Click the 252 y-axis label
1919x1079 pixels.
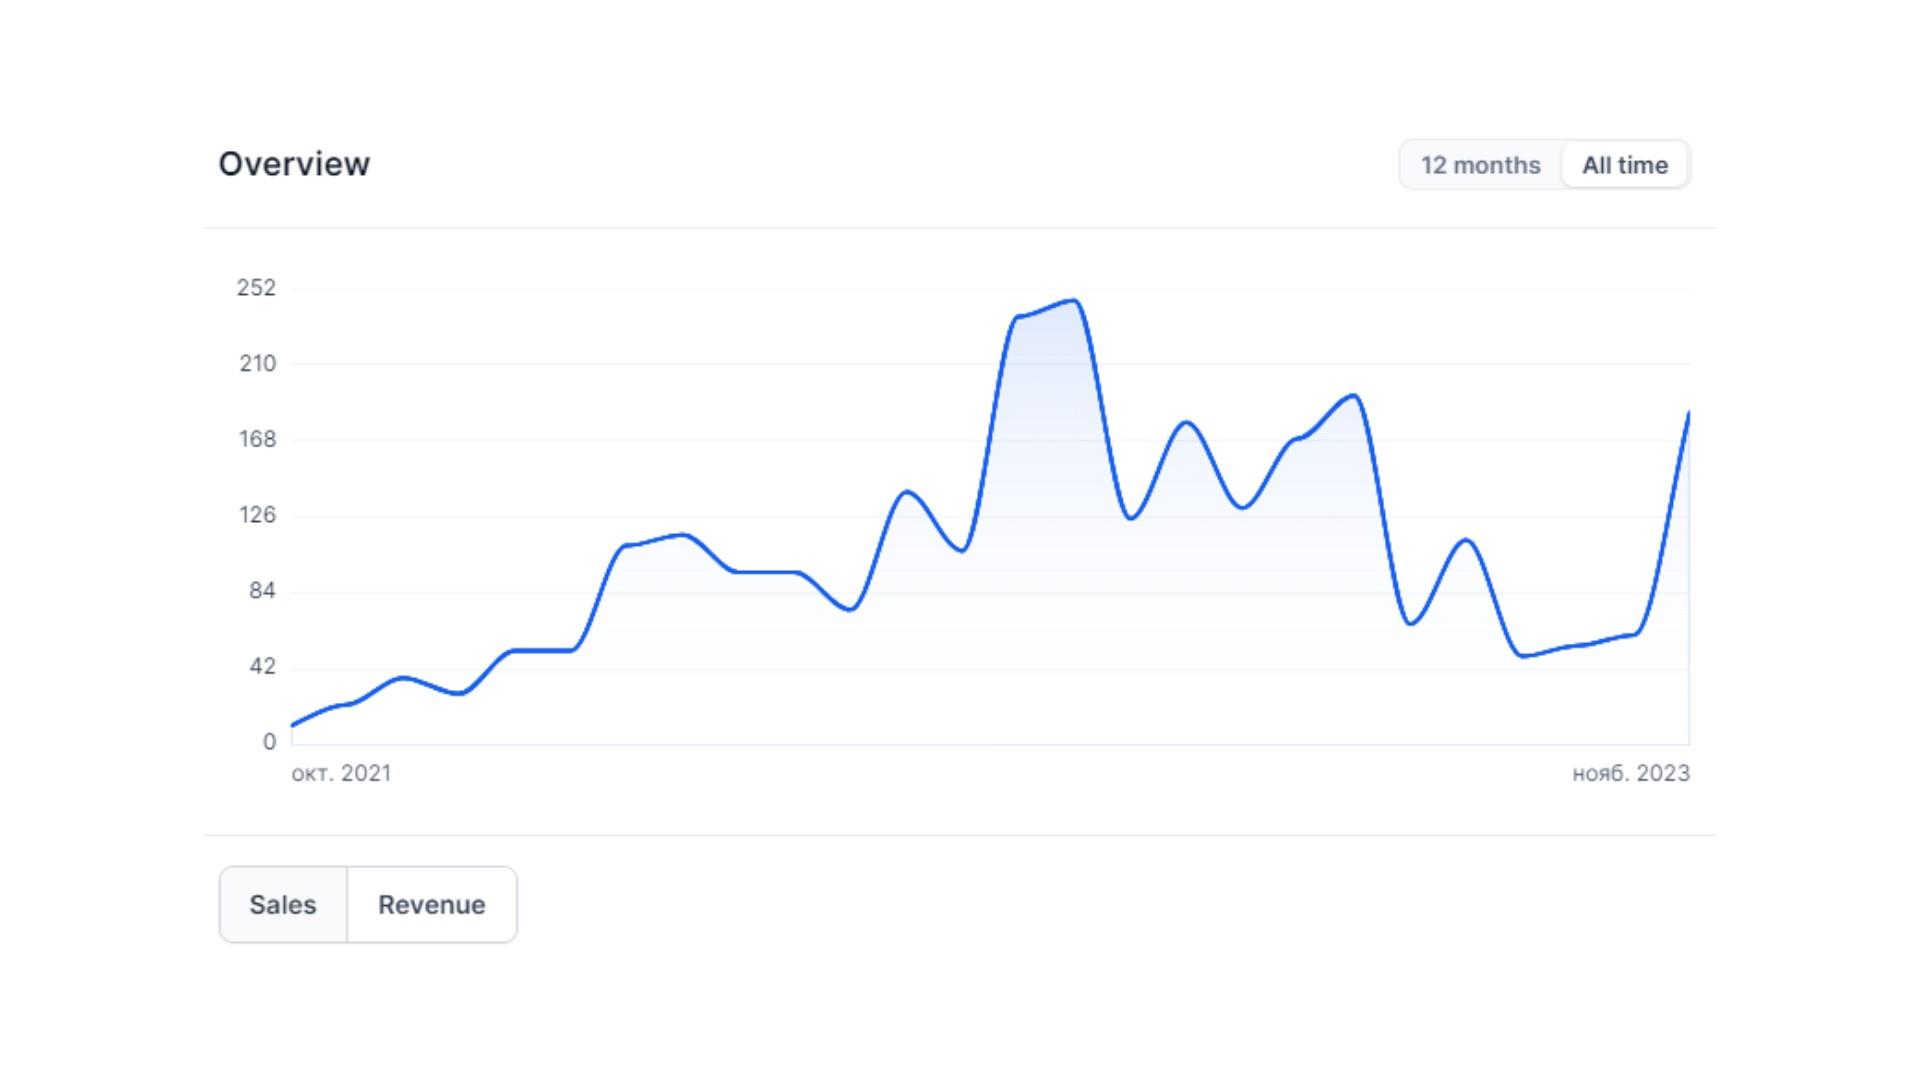tap(256, 288)
